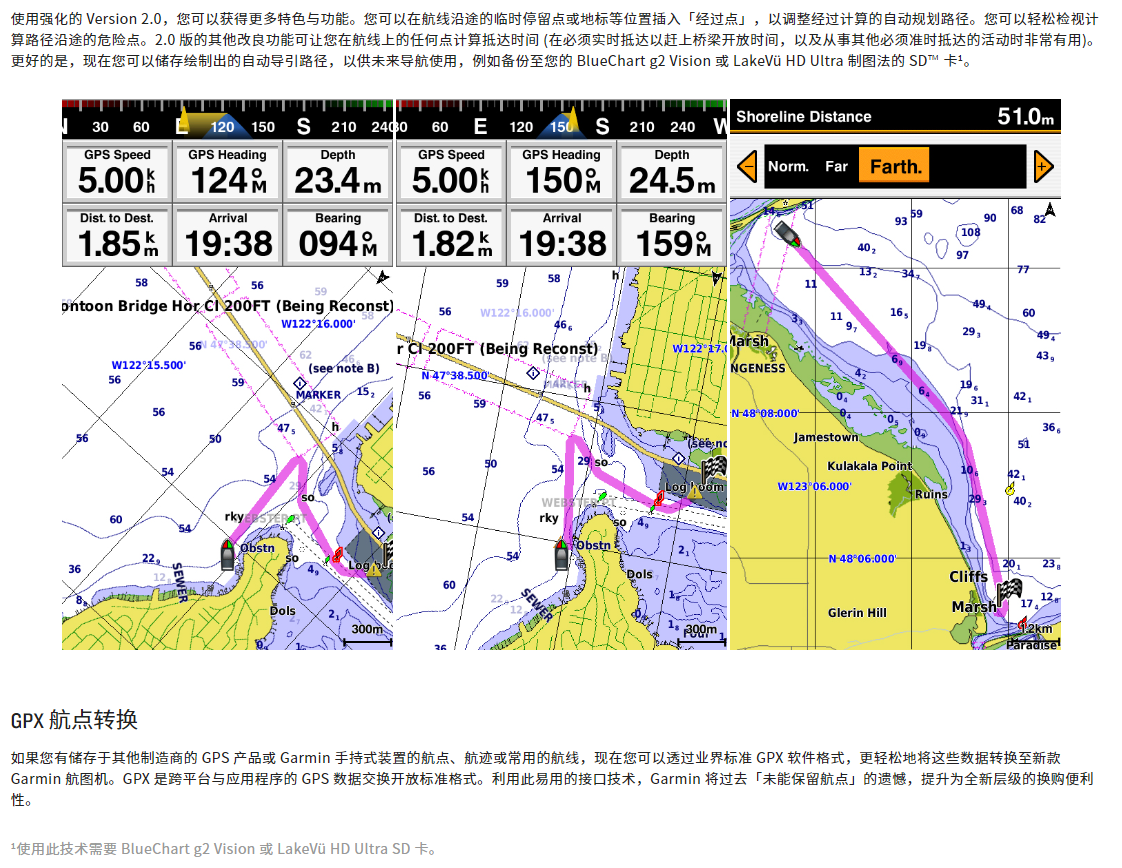Tap the Dist. to Dest. 1.82 km field

pos(451,235)
